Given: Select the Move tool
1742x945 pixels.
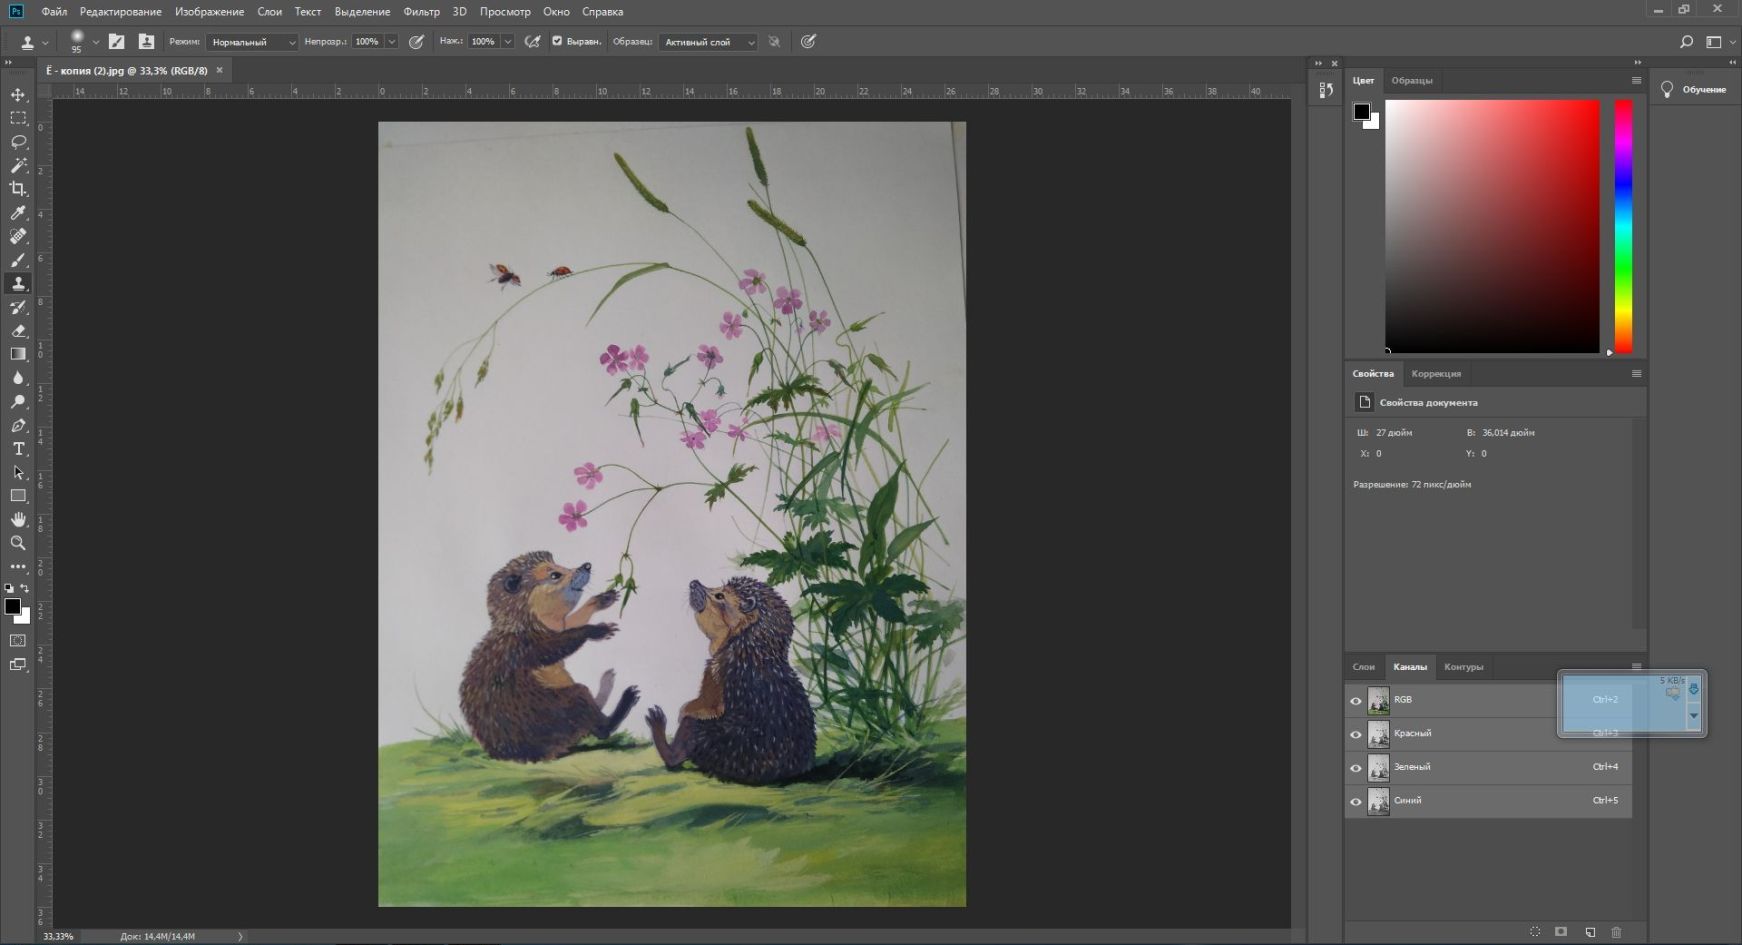Looking at the screenshot, I should click(x=18, y=95).
